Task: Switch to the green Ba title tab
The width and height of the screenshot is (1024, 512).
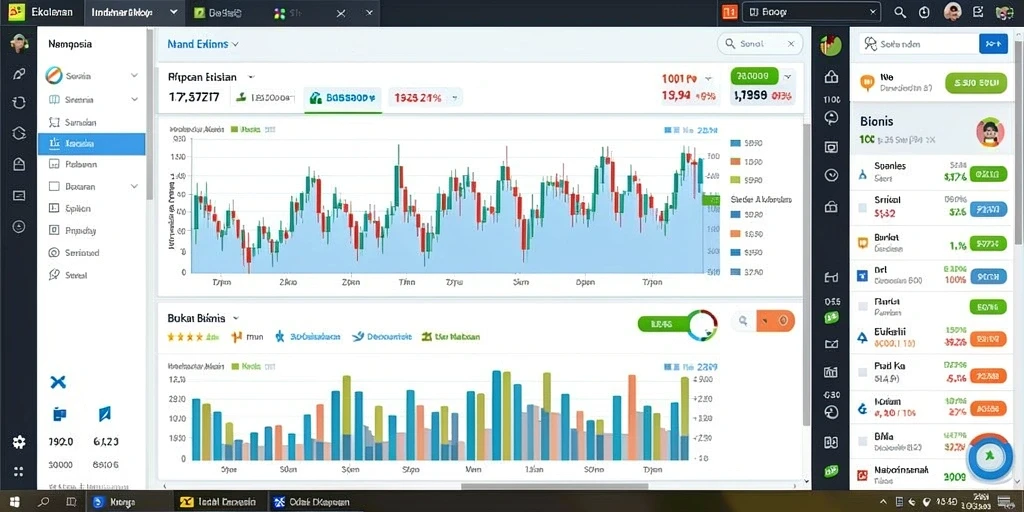Action: point(219,12)
